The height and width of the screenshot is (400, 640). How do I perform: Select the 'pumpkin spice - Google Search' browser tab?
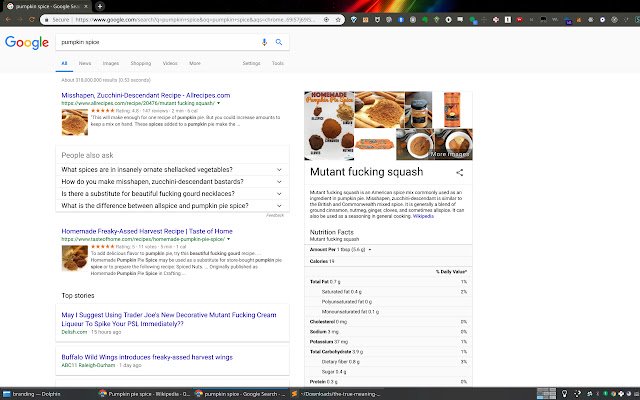(x=47, y=7)
